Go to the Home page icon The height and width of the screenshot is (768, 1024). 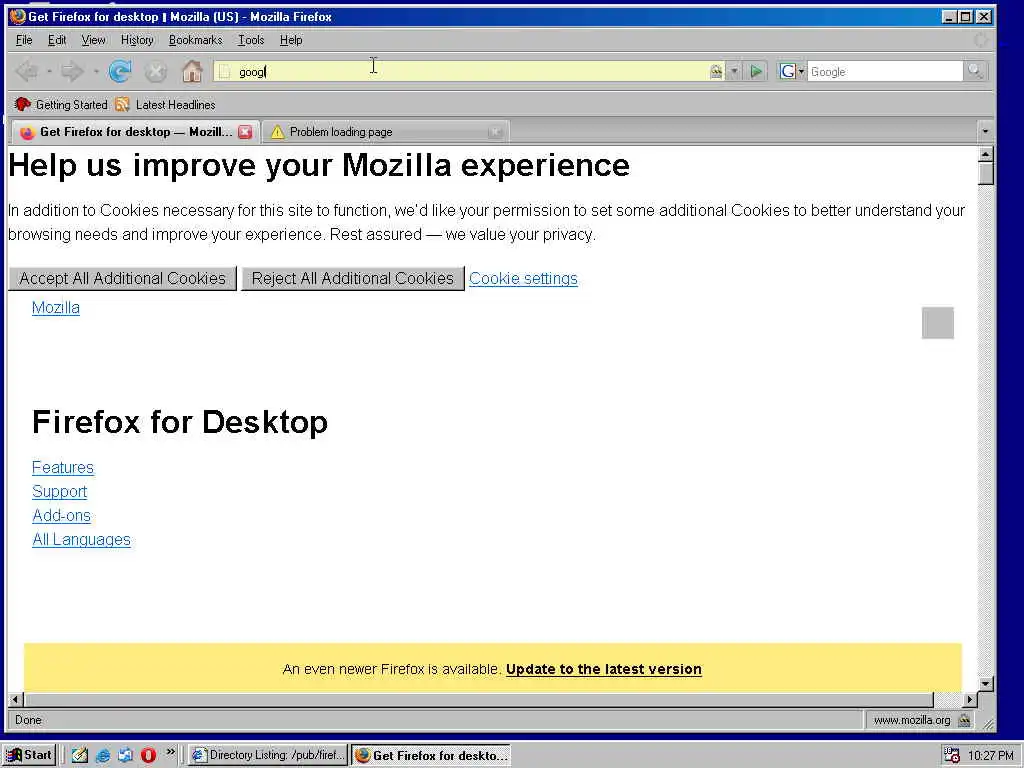(191, 71)
